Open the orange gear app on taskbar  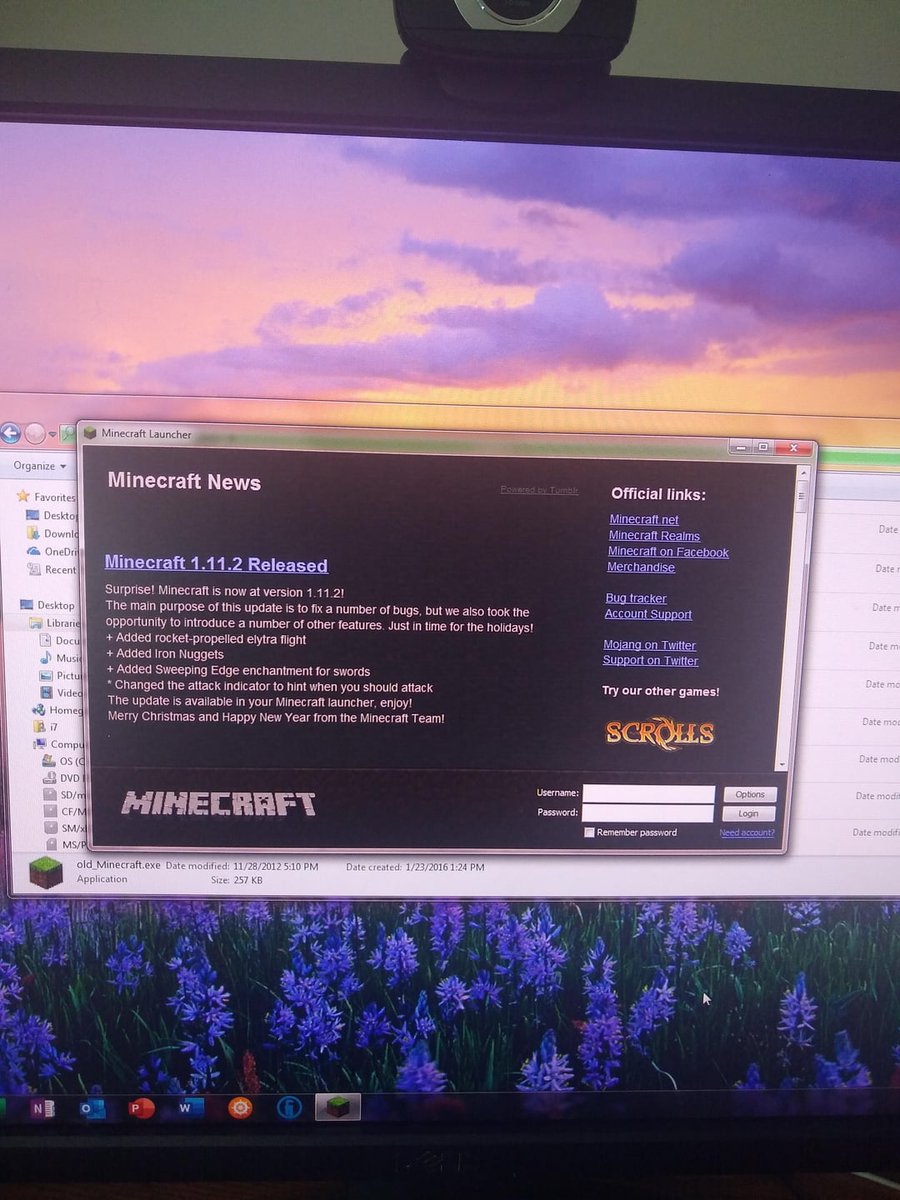click(240, 1107)
